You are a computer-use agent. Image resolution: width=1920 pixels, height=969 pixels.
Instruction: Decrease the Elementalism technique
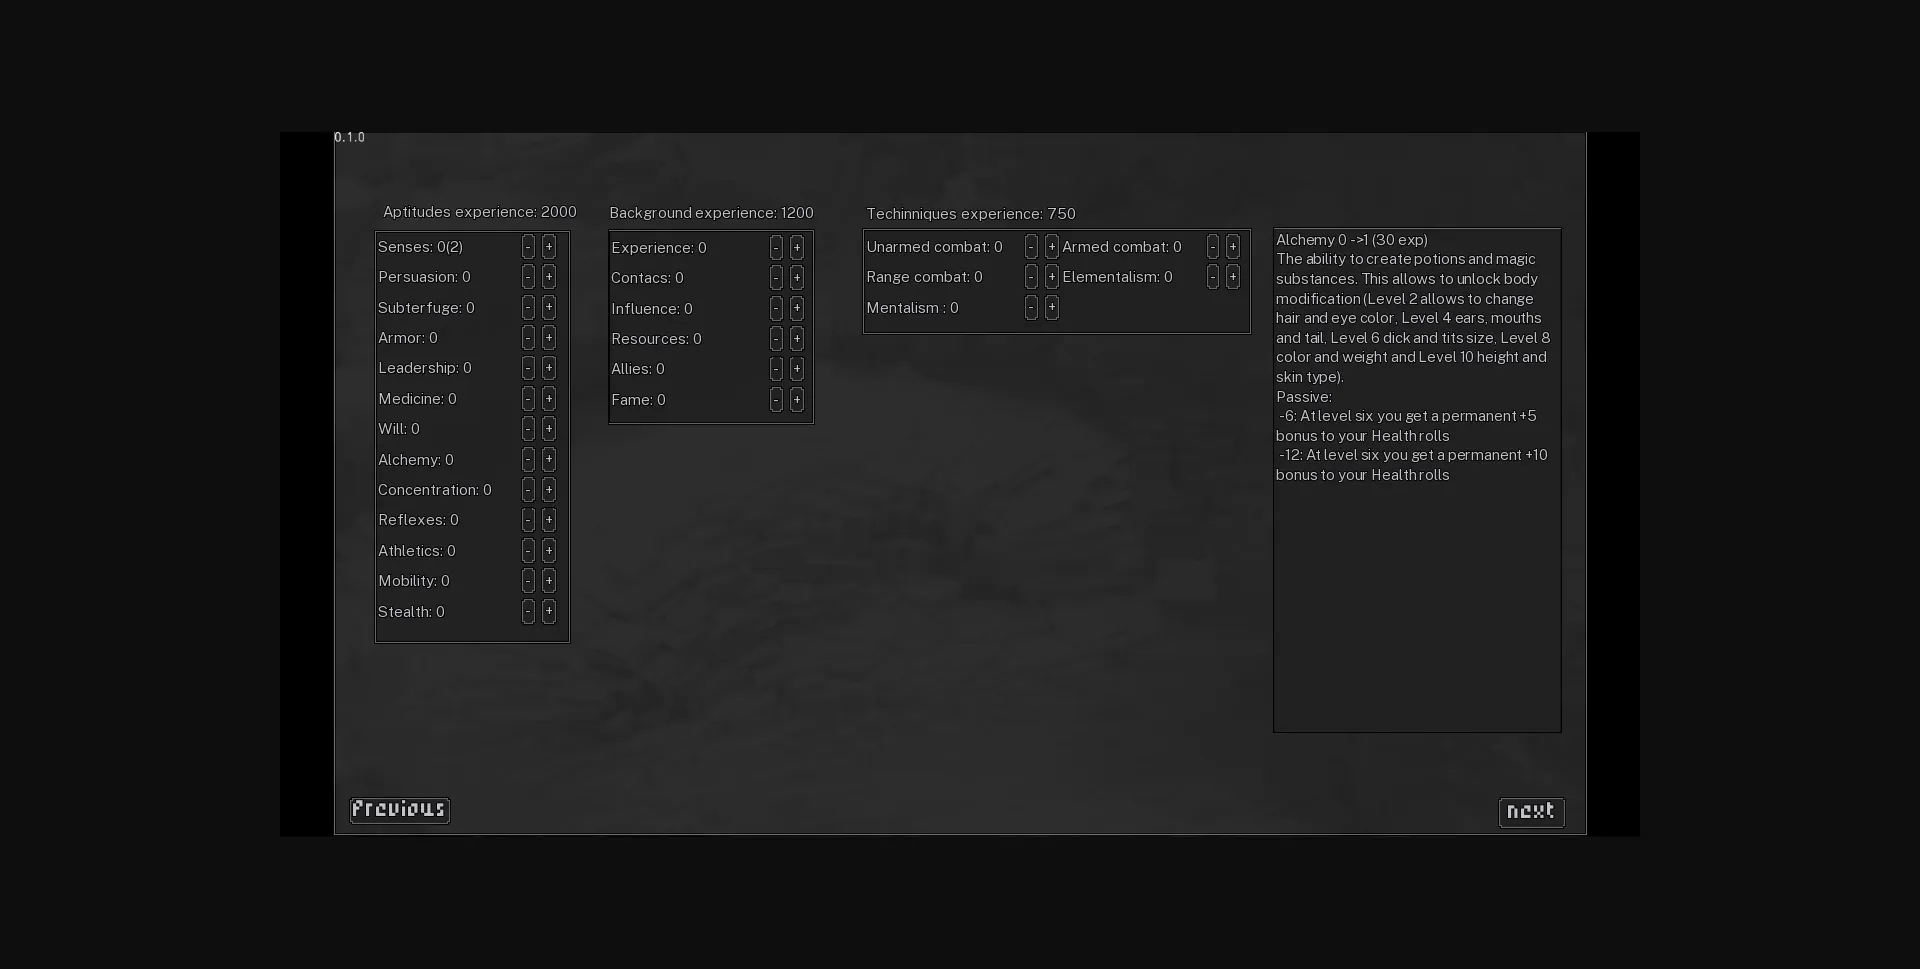click(1213, 277)
